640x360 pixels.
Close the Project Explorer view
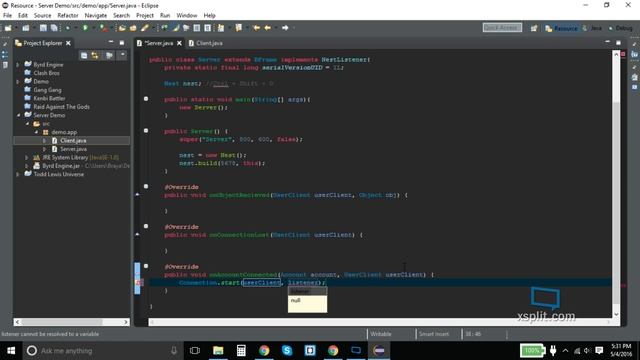click(68, 43)
